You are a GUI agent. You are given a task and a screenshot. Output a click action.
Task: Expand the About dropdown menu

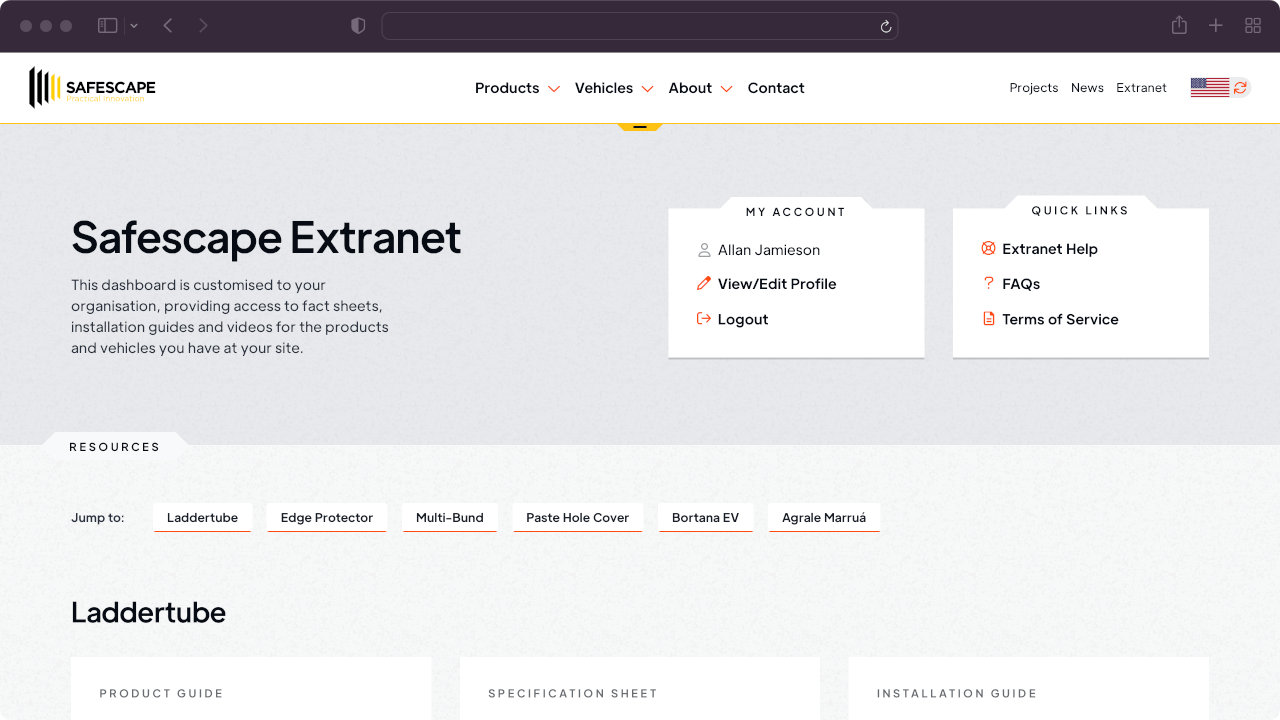[700, 88]
